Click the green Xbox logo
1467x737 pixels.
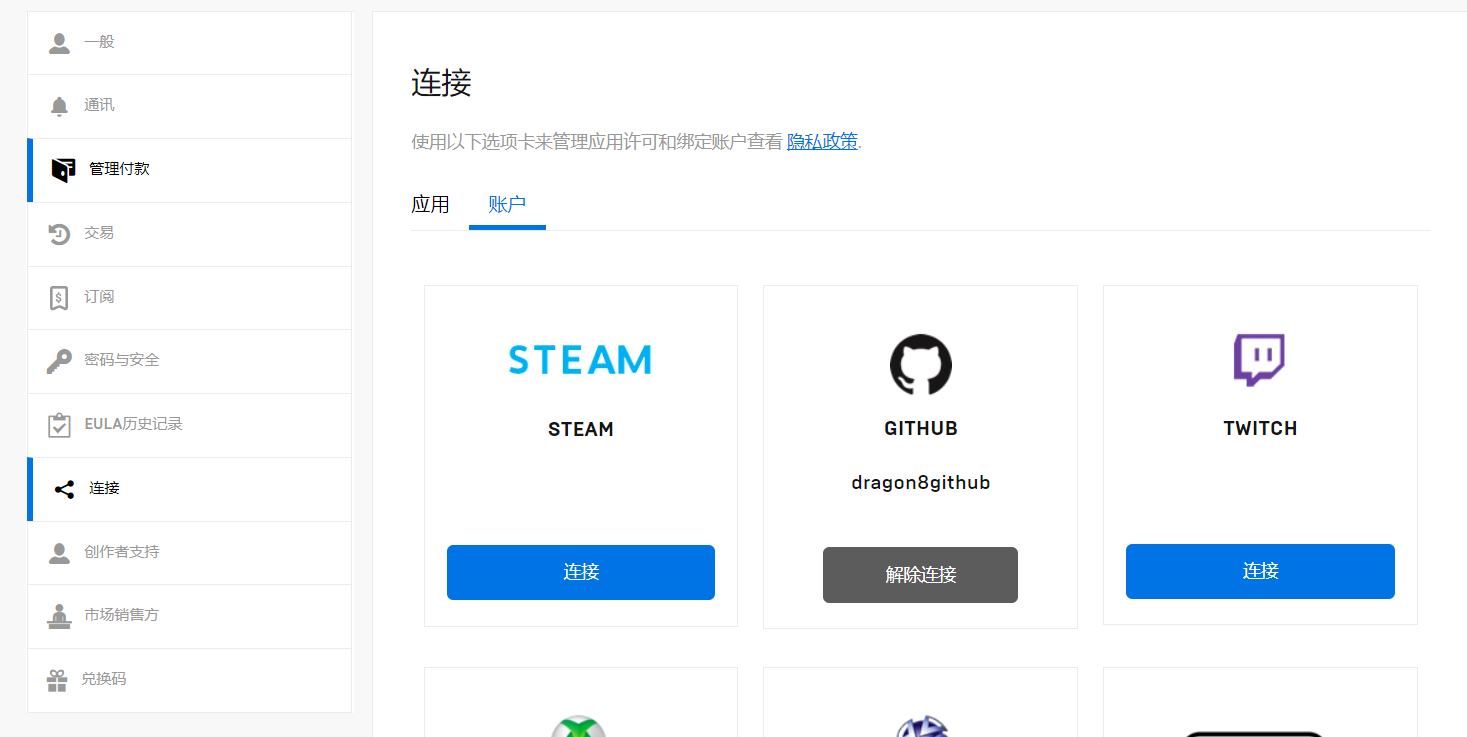[580, 727]
